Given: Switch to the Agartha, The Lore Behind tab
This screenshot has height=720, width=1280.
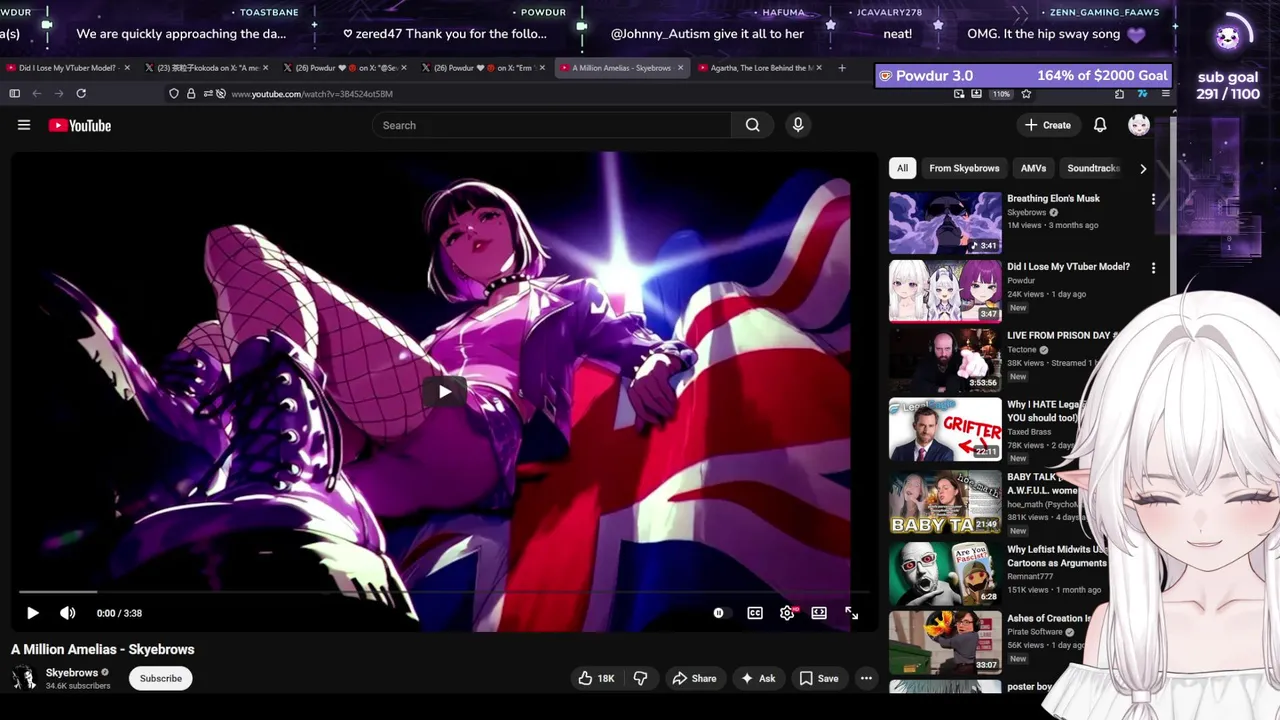Looking at the screenshot, I should 758,68.
